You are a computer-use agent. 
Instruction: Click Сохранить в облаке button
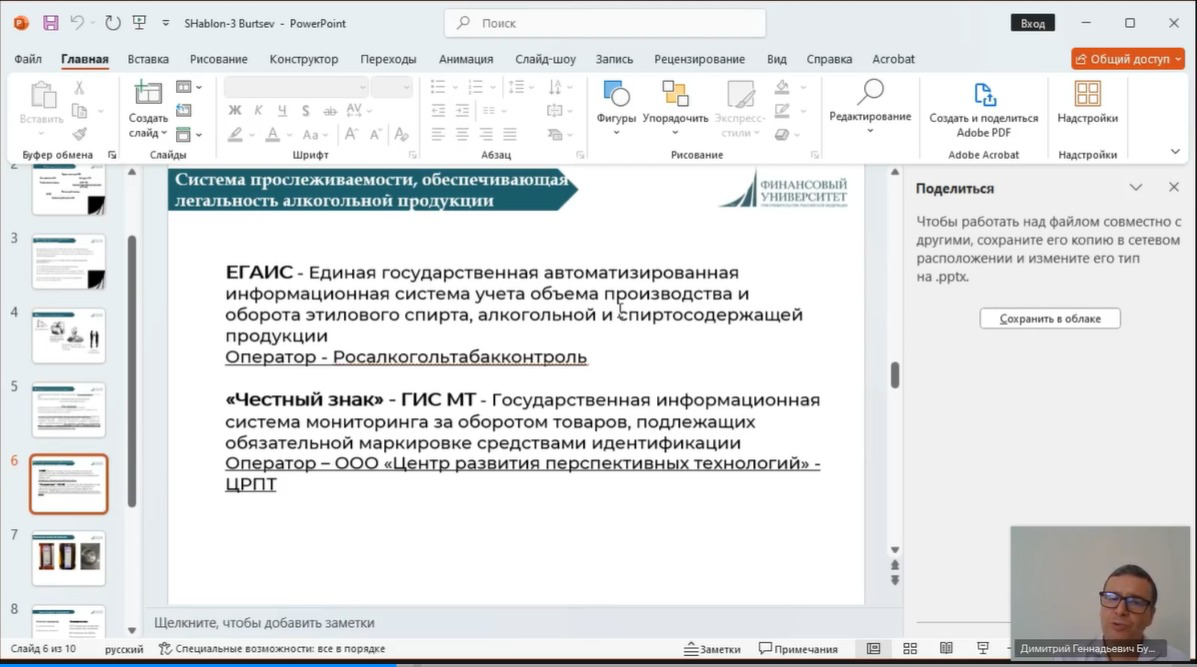[x=1050, y=318]
